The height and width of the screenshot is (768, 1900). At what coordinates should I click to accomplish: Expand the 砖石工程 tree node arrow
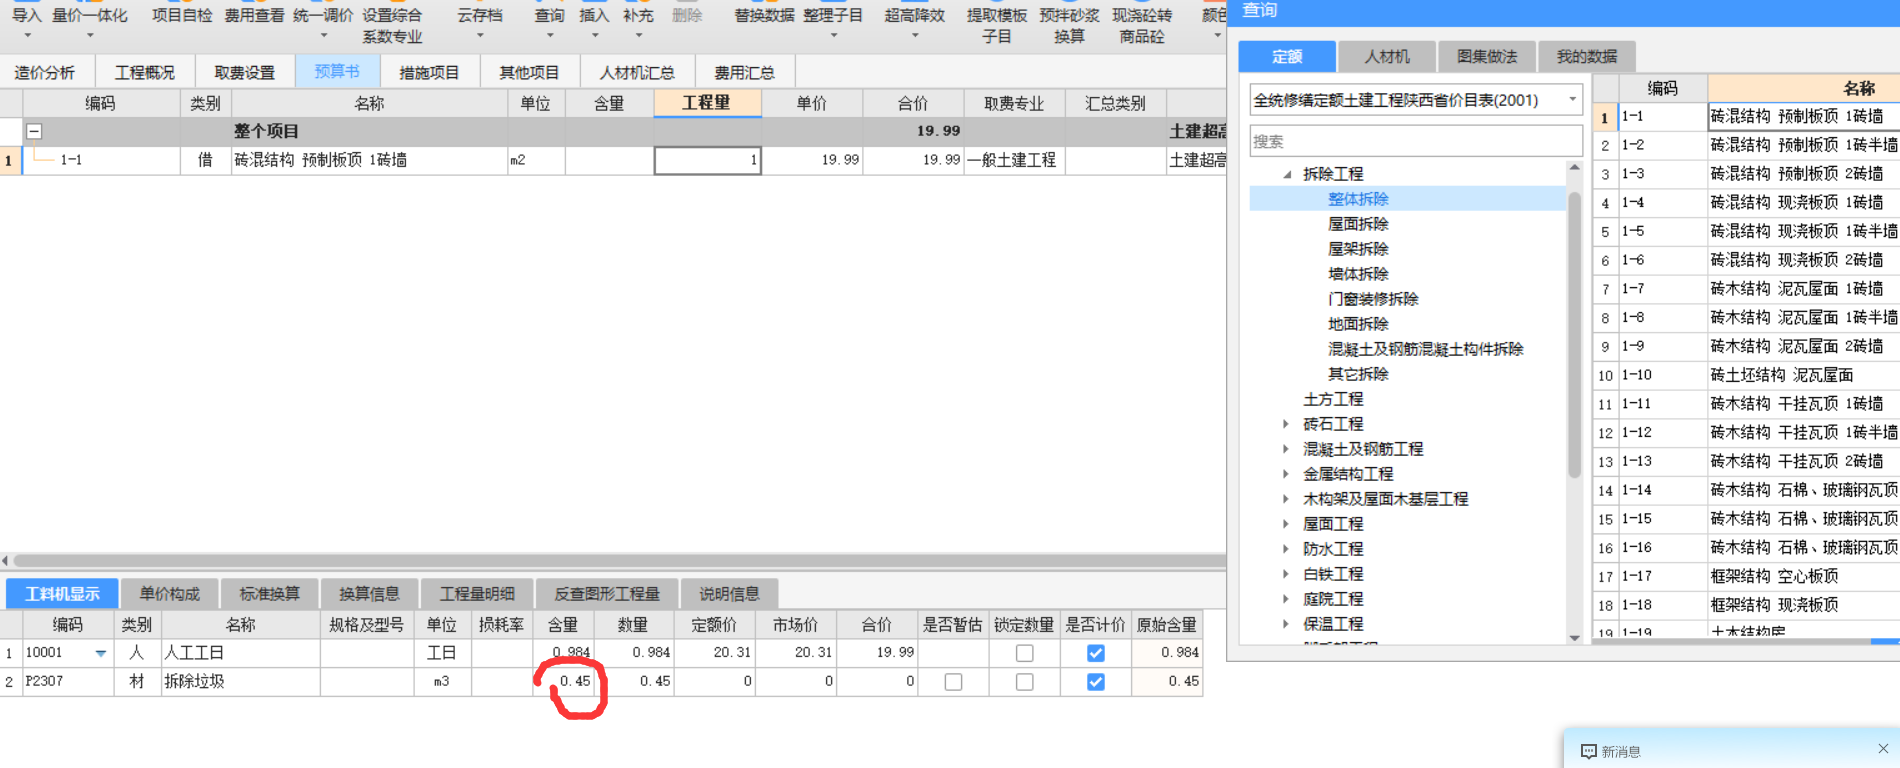pyautogui.click(x=1286, y=424)
